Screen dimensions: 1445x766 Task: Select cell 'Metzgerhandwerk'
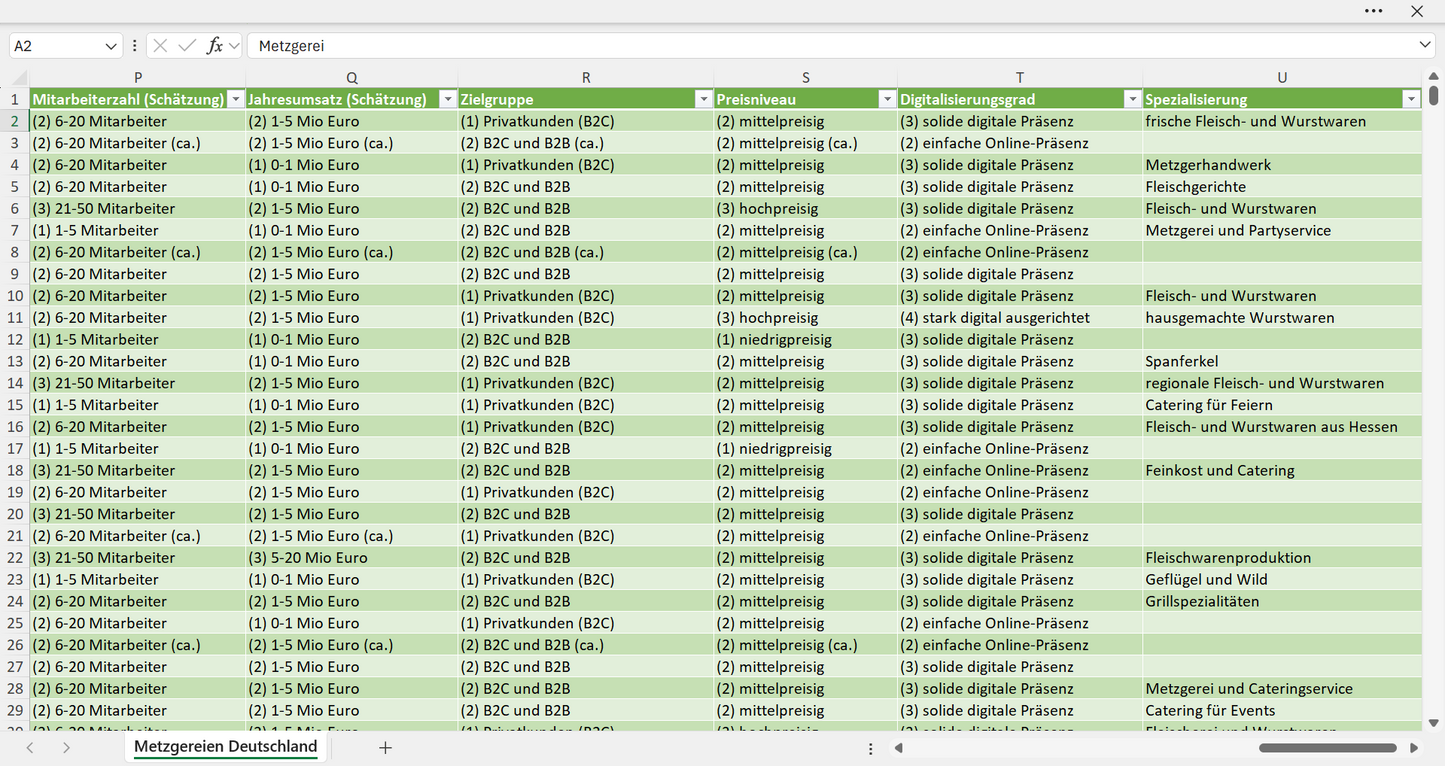pyautogui.click(x=1282, y=165)
